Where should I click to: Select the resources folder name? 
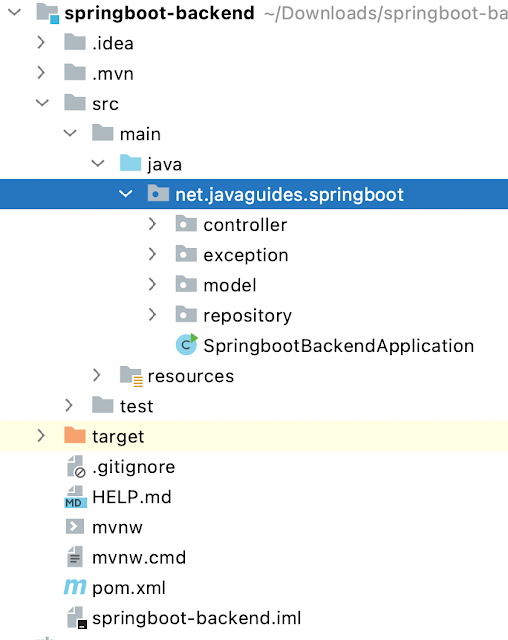pos(191,376)
